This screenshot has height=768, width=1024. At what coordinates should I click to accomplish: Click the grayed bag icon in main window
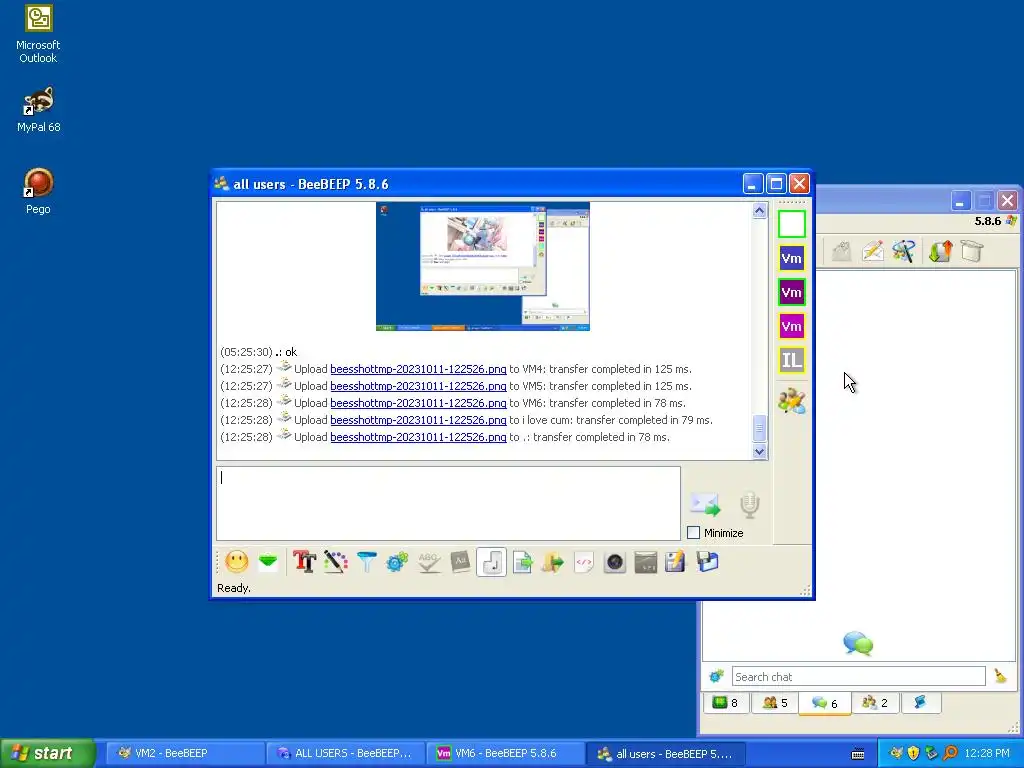[841, 251]
